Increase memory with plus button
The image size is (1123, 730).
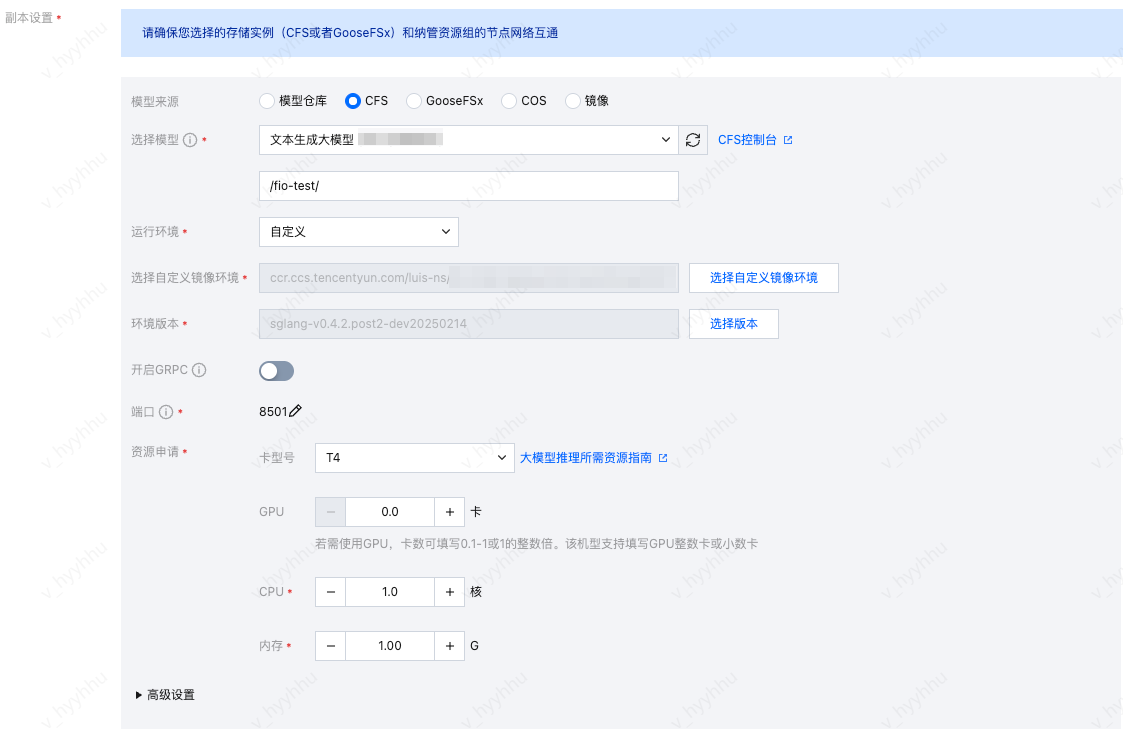[449, 646]
